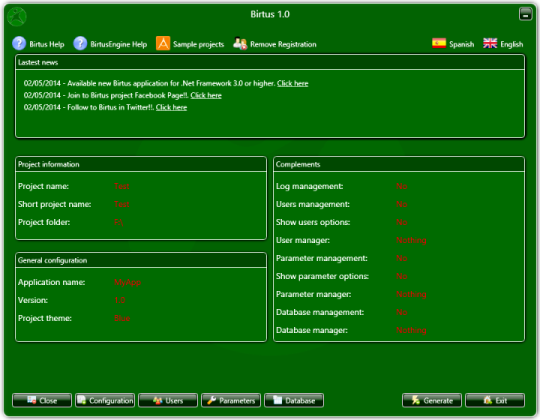Follow .Net Framework news Click here link
This screenshot has width=540, height=420.
tap(293, 83)
